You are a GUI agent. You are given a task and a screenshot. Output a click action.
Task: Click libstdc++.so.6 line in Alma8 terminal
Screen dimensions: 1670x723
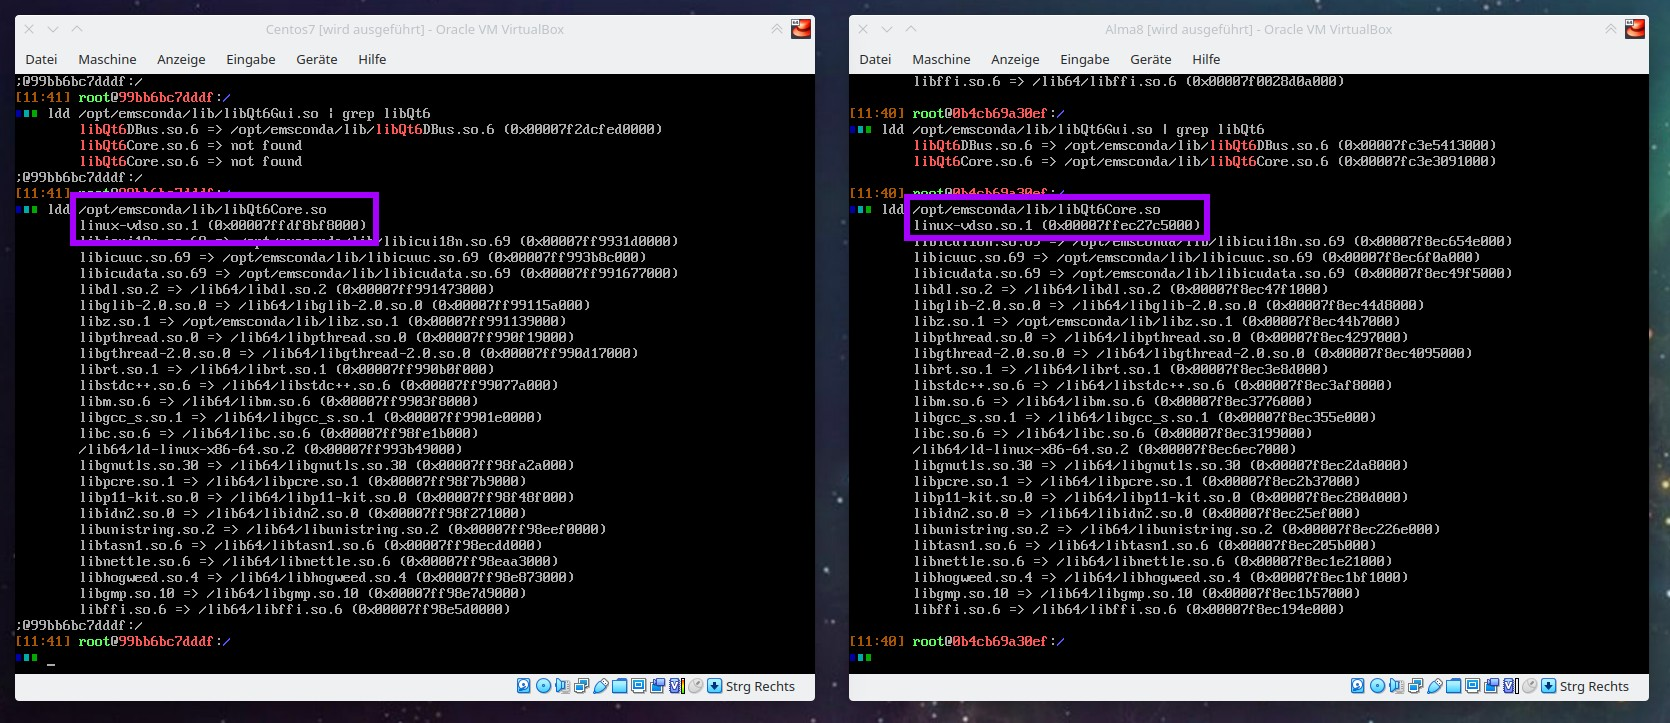(1153, 385)
